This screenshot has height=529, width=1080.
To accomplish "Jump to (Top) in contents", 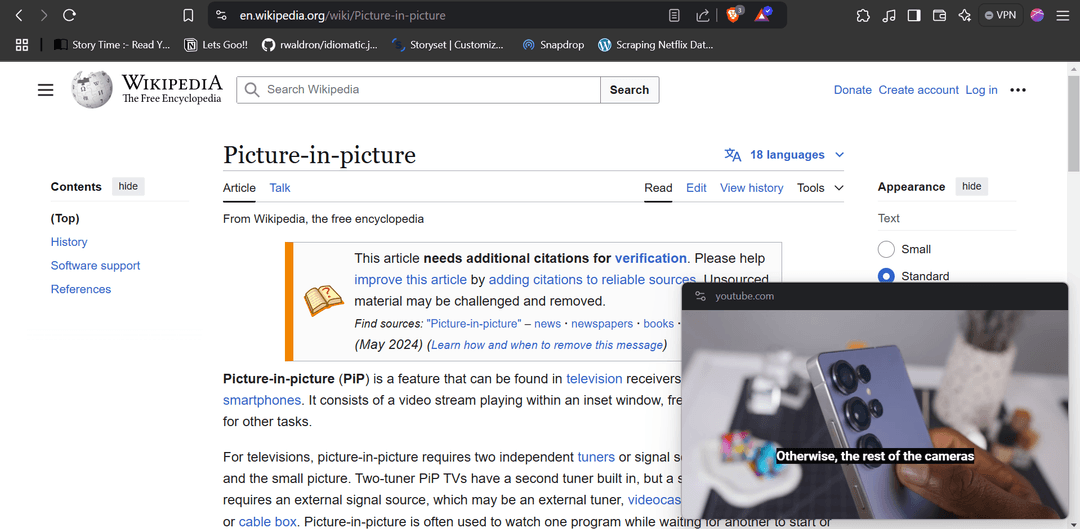I will [65, 218].
